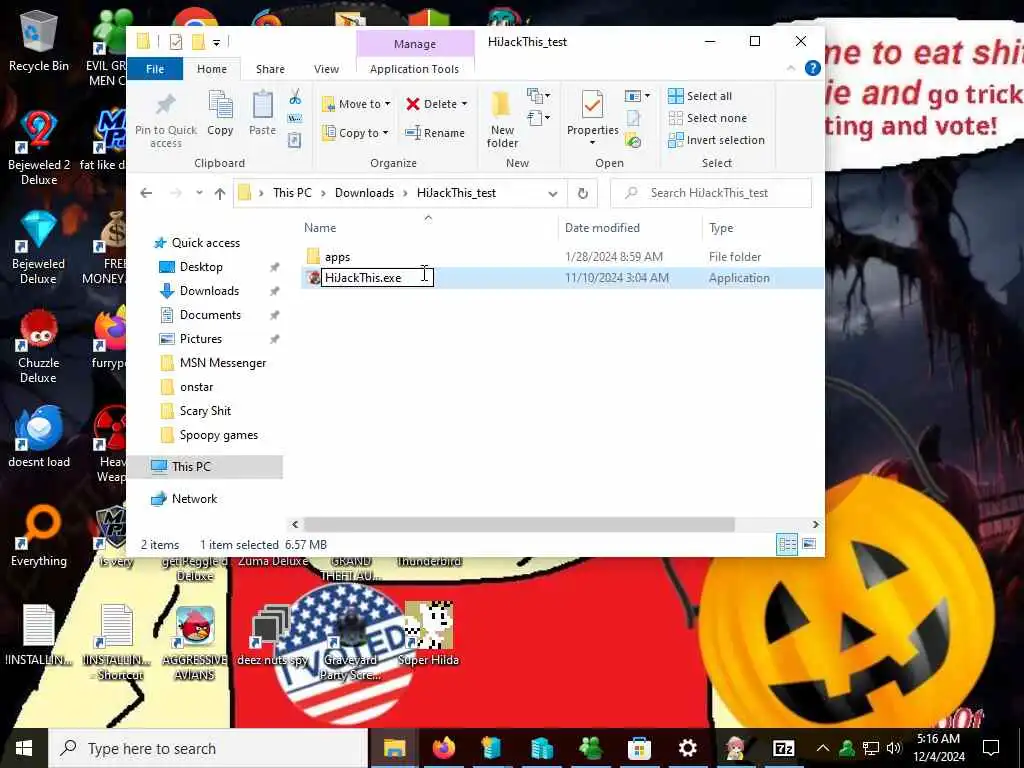Go Up one folder level arrow
The image size is (1024, 768).
(x=220, y=193)
